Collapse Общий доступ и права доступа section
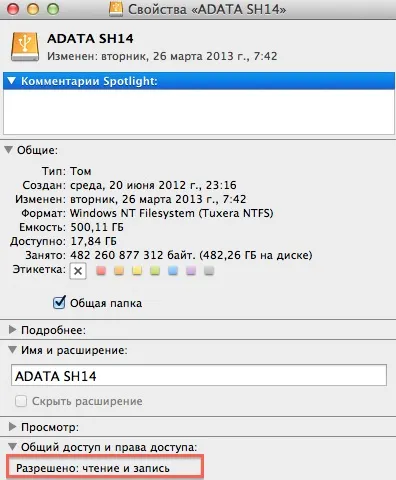 (12, 446)
